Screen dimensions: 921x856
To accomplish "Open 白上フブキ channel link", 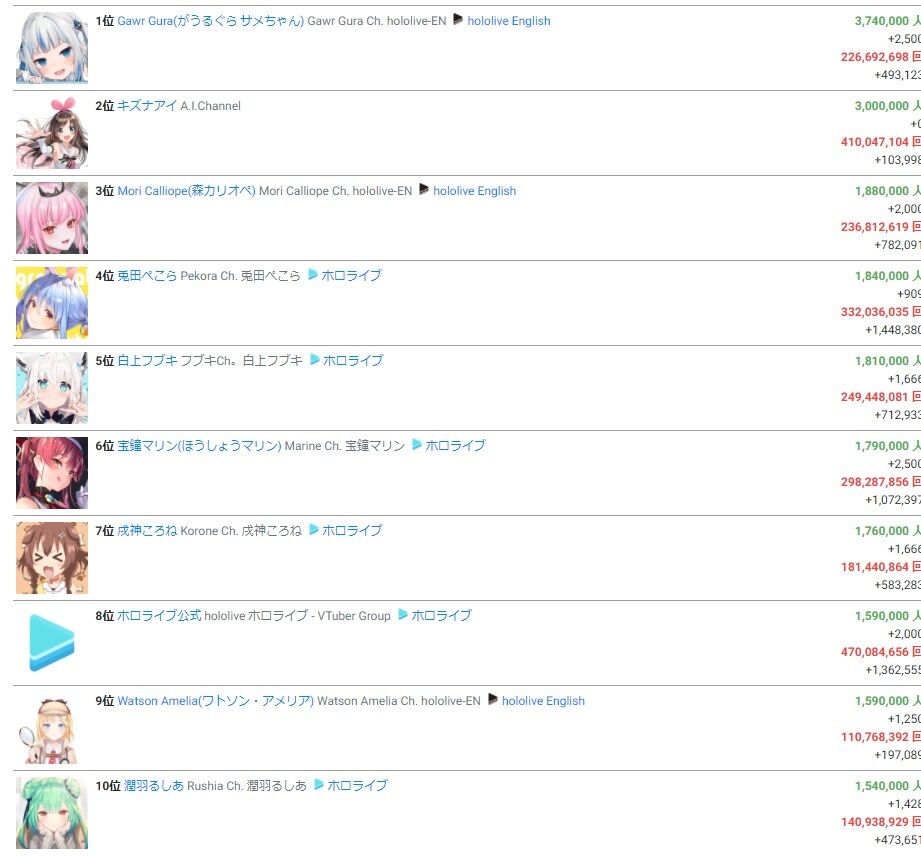I will pyautogui.click(x=147, y=360).
